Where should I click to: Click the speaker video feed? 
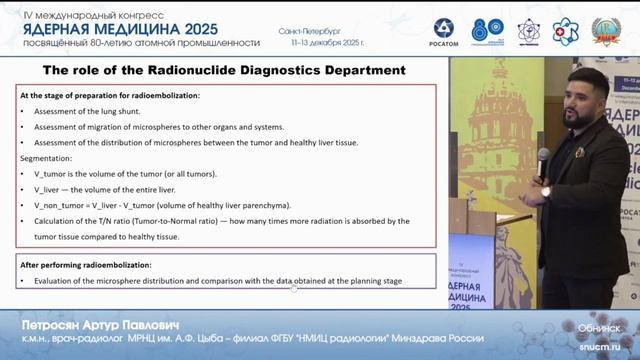pos(544,182)
